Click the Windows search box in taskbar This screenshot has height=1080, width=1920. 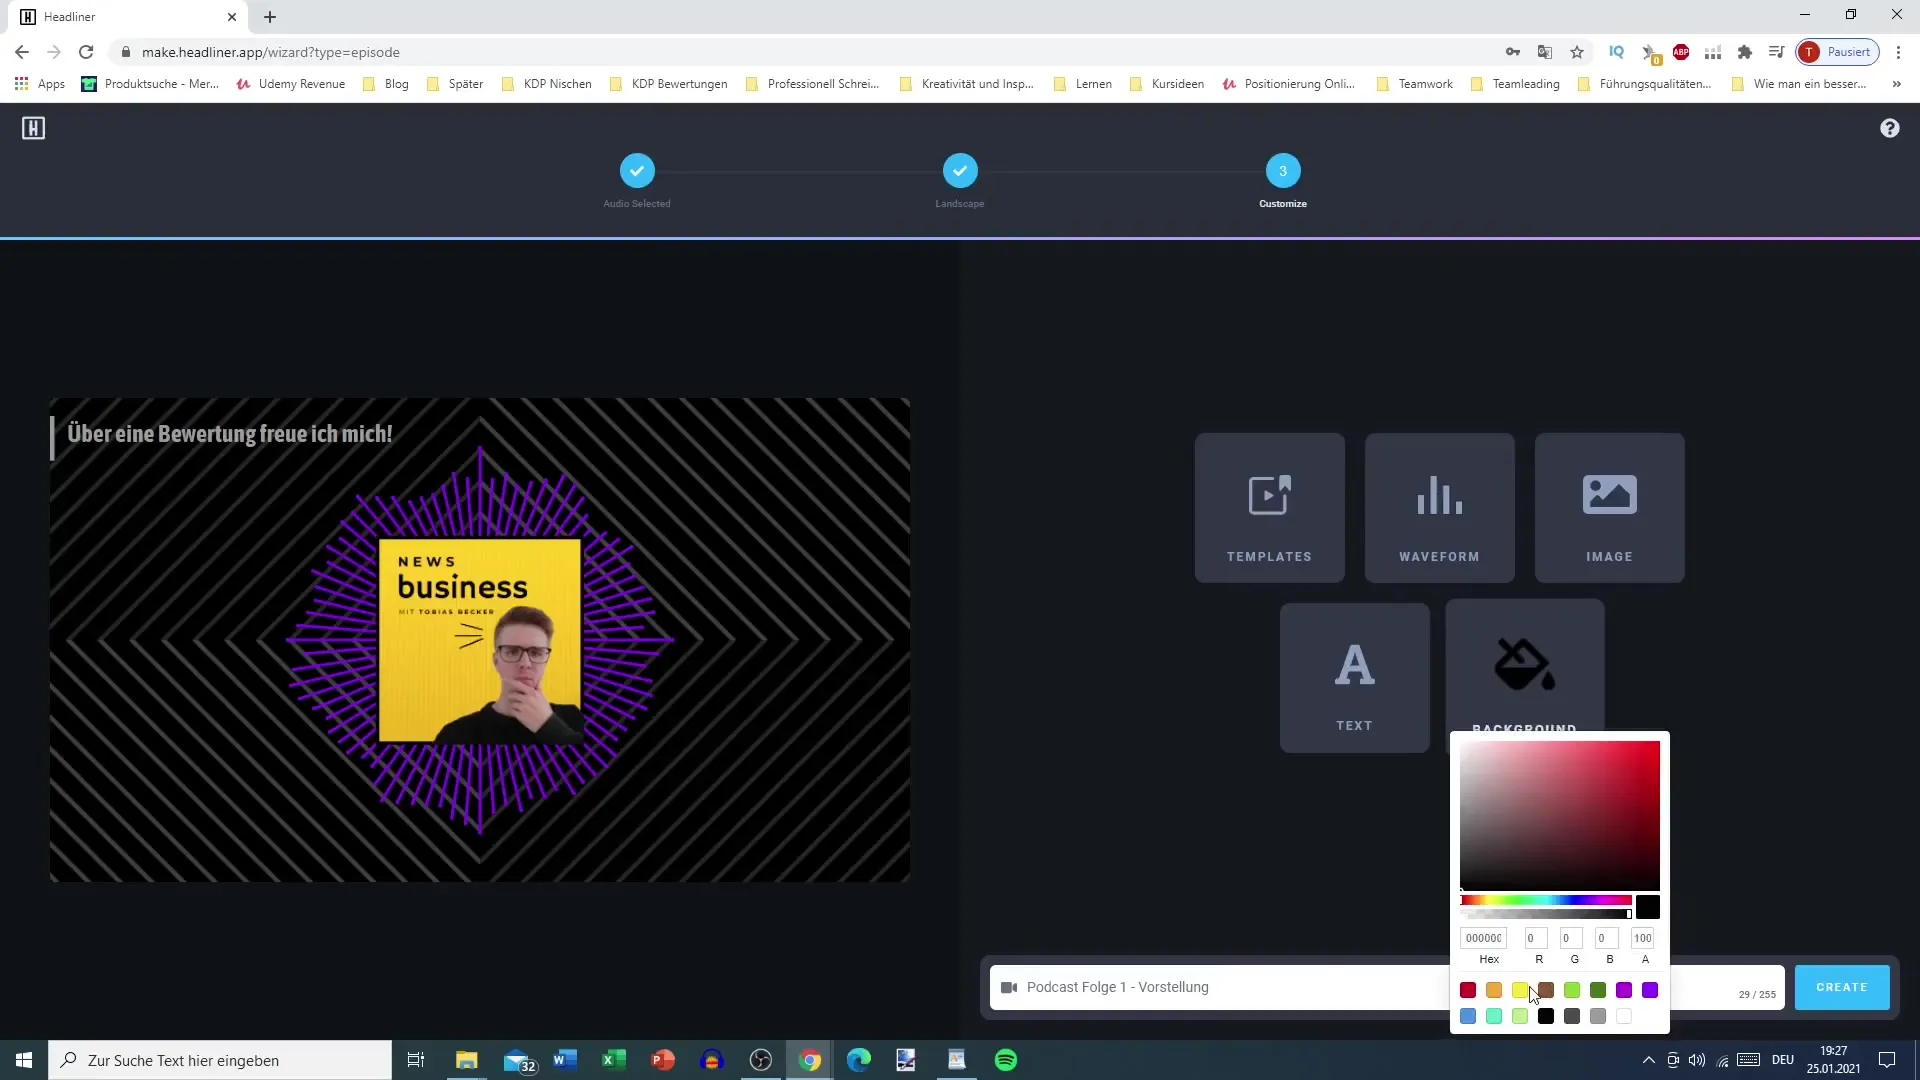pos(220,1060)
